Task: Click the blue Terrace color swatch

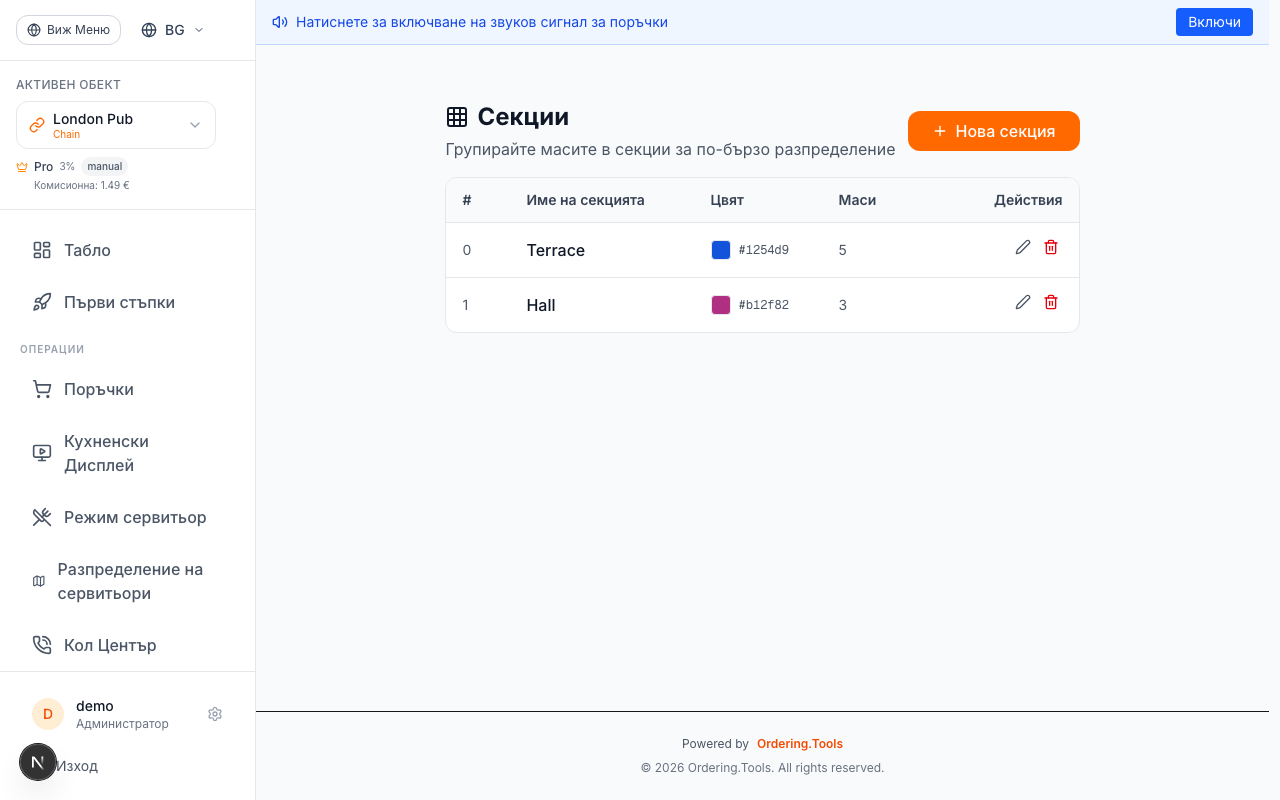Action: [x=721, y=250]
